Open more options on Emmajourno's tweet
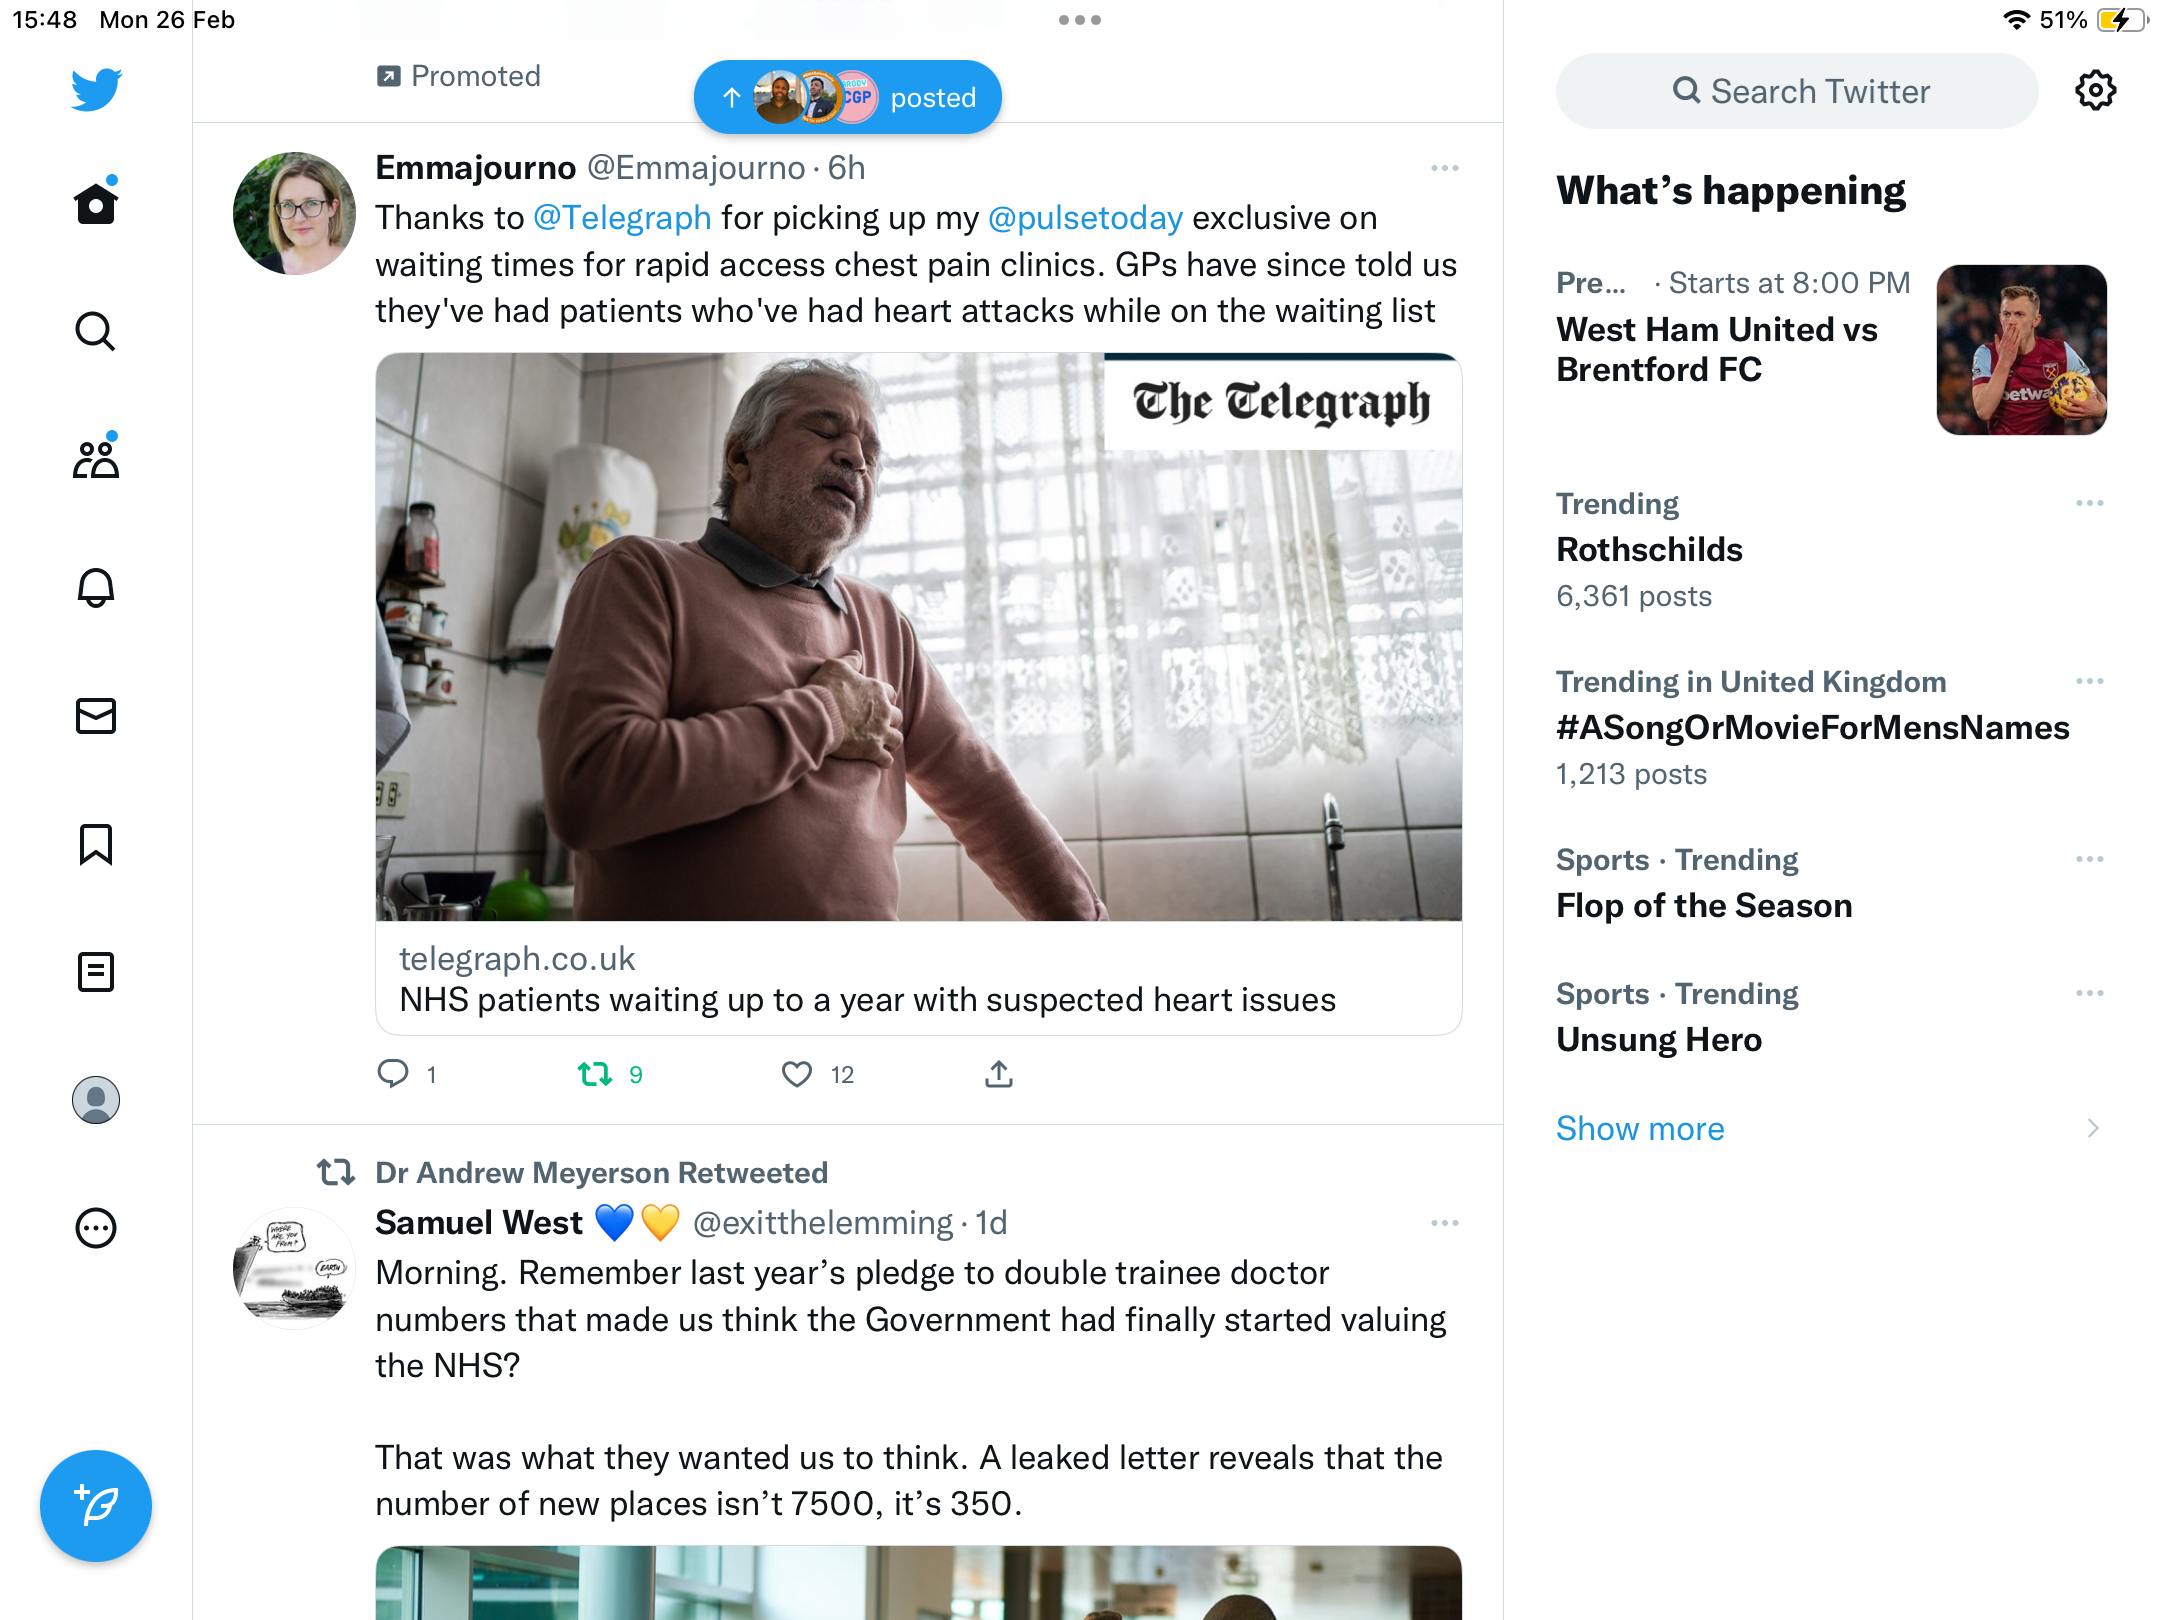 click(x=1444, y=168)
